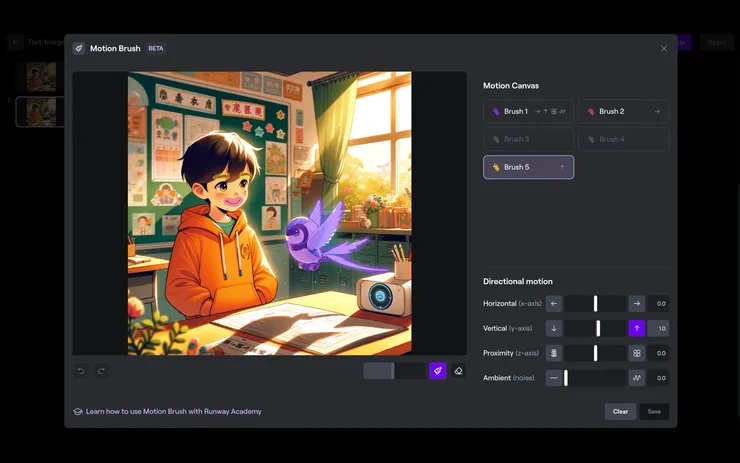Click the Directional motion heading
Image resolution: width=740 pixels, height=463 pixels.
click(x=518, y=281)
